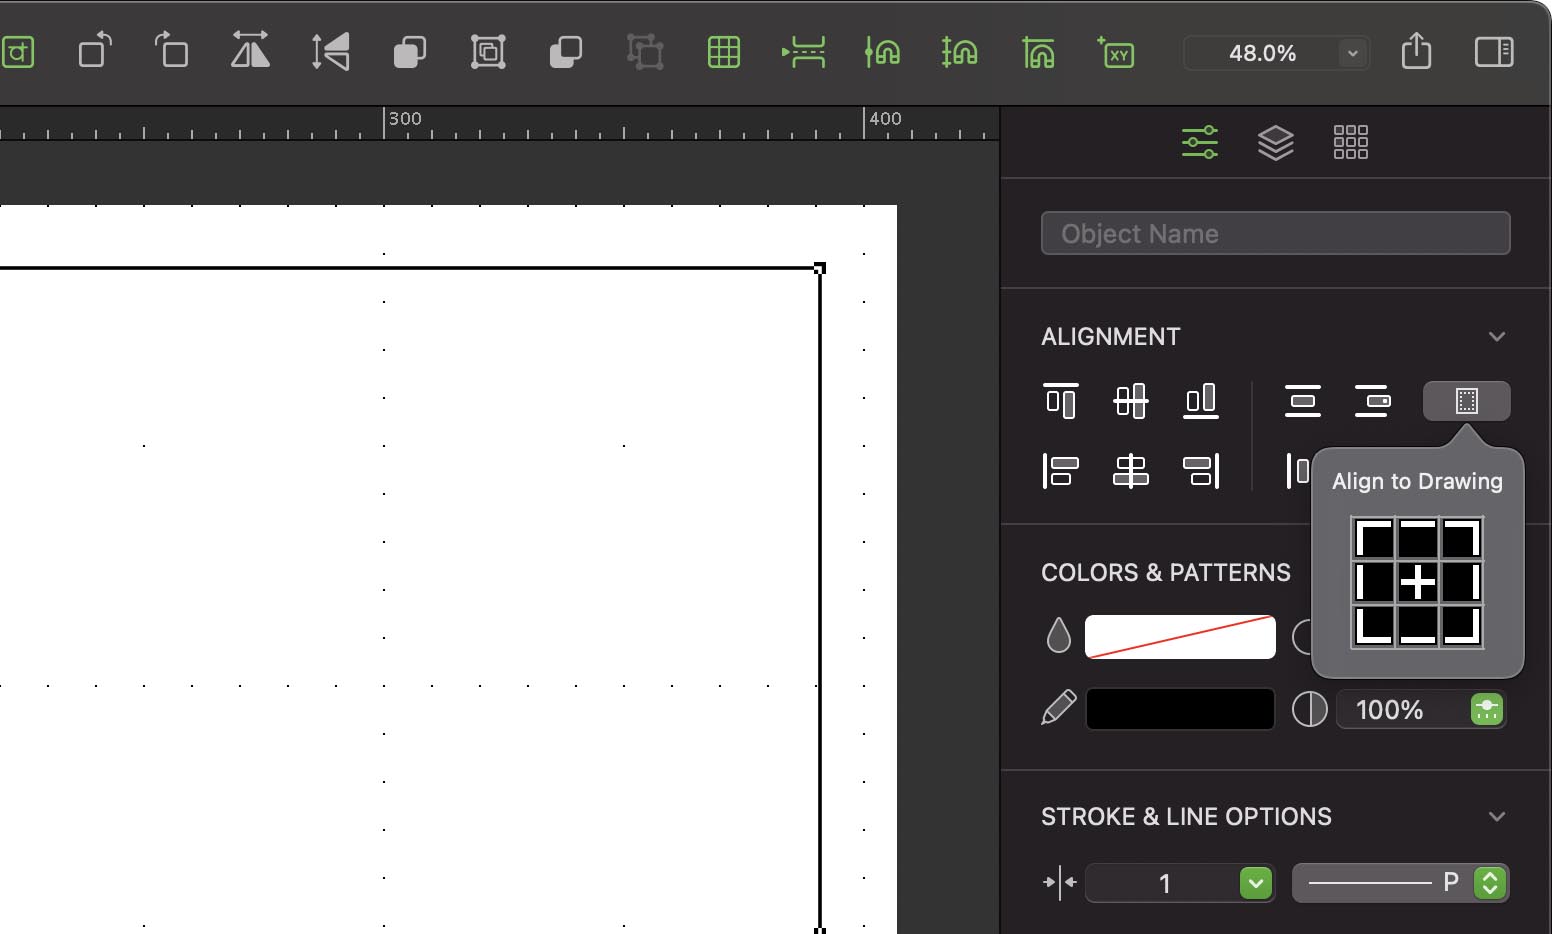Align objects to right edges
Viewport: 1552px width, 934px height.
1200,470
